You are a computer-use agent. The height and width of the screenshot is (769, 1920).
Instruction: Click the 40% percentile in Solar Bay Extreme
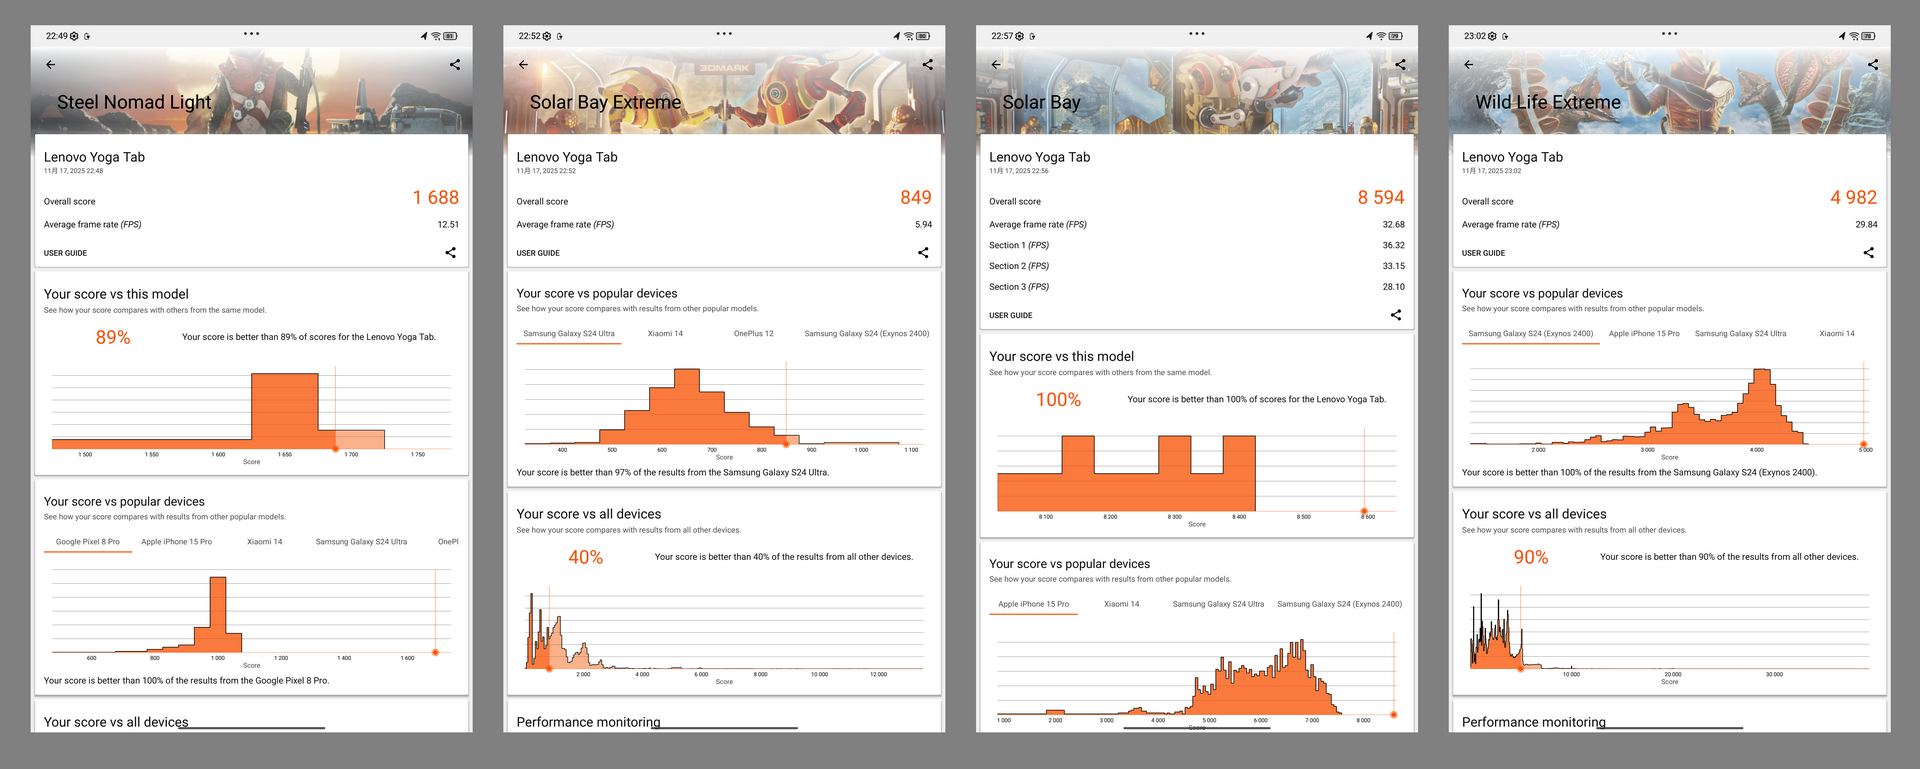coord(586,558)
